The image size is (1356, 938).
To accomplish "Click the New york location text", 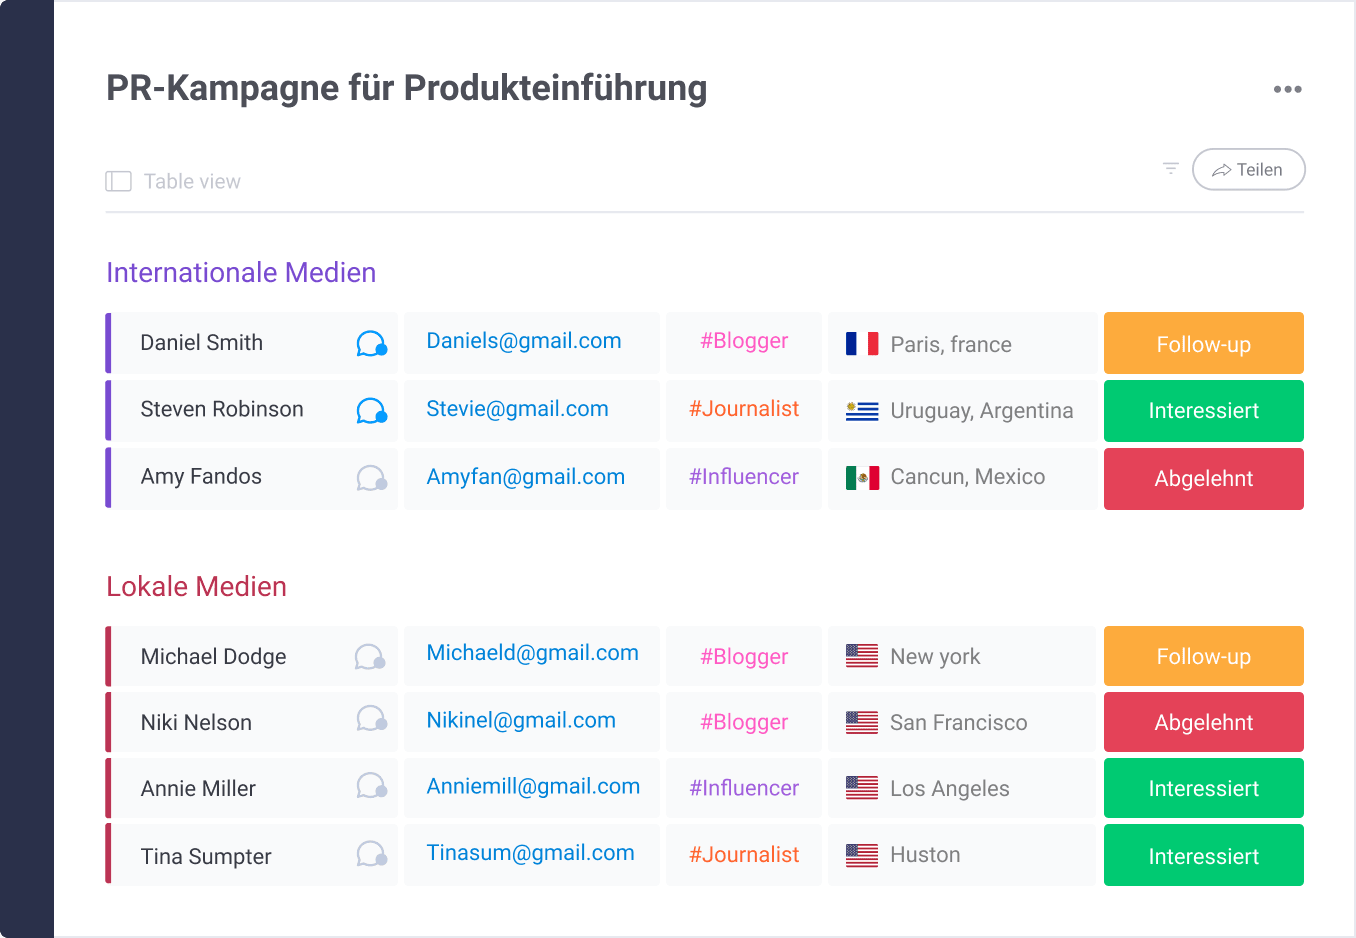I will point(935,657).
